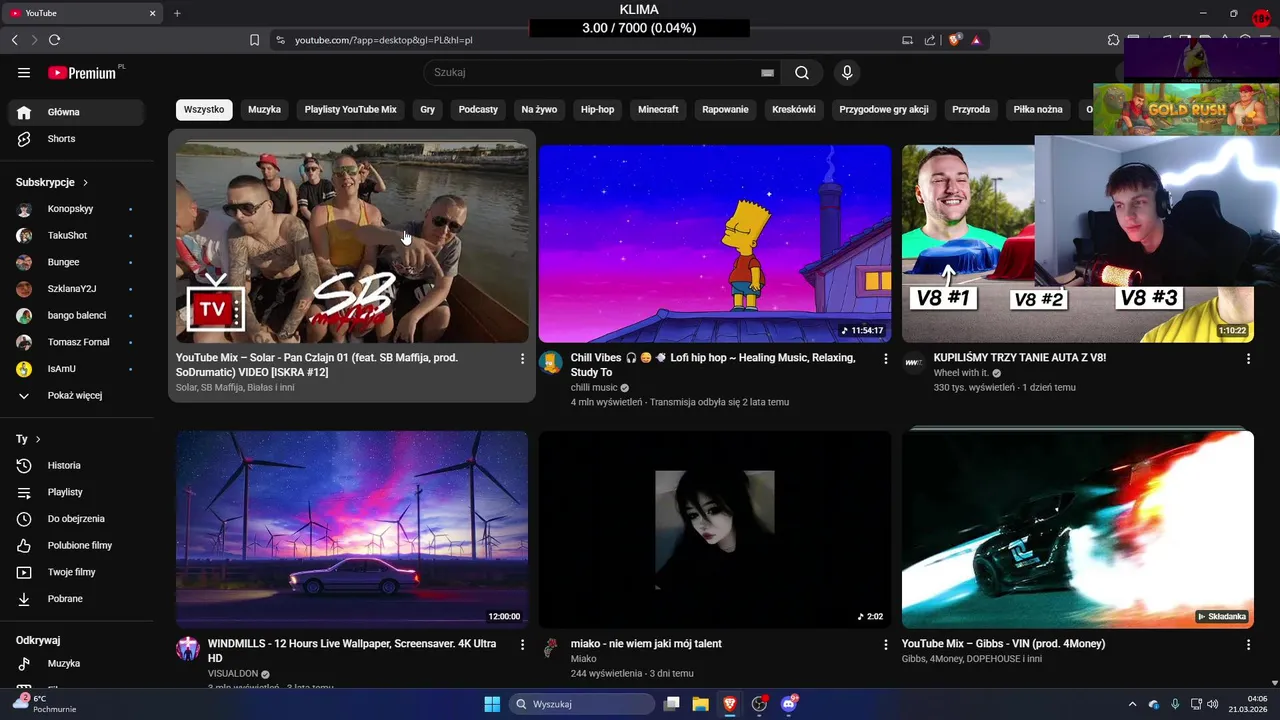Open more options for miako video

(x=885, y=645)
